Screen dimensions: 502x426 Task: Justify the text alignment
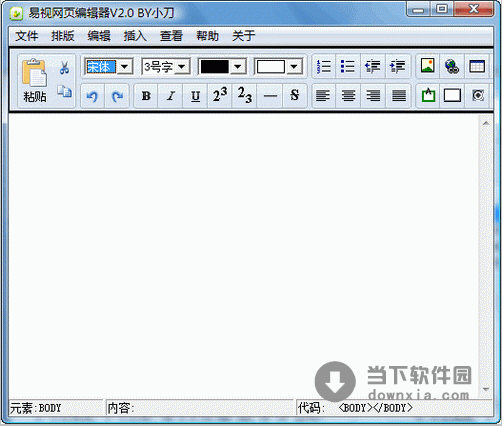(399, 96)
